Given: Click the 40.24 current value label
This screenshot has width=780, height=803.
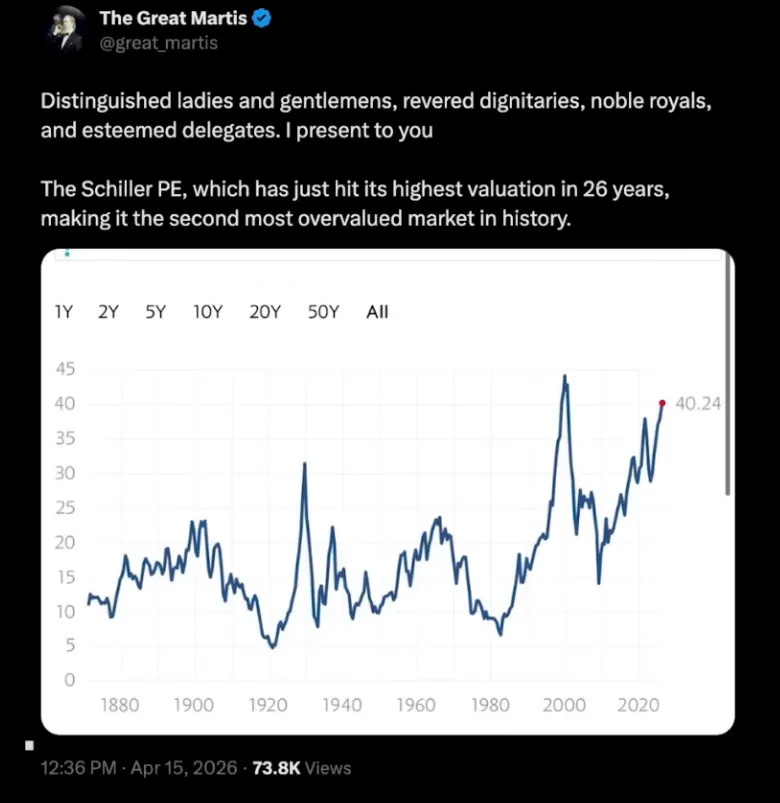Looking at the screenshot, I should click(x=698, y=404).
